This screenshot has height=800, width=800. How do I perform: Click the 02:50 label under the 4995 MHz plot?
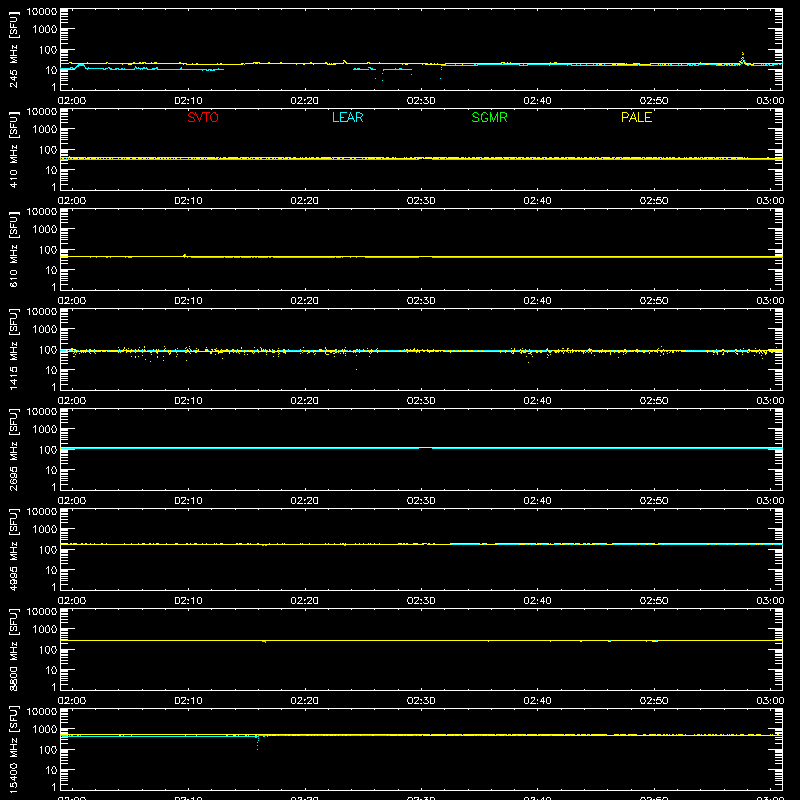[x=654, y=601]
